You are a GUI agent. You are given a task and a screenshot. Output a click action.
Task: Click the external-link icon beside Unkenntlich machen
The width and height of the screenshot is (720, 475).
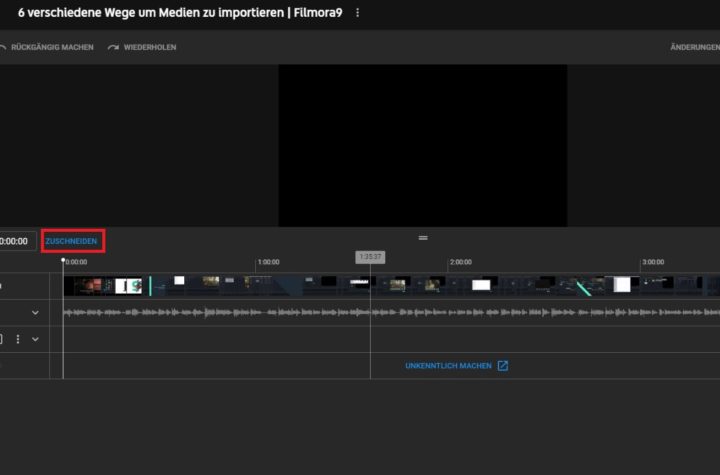coord(503,366)
